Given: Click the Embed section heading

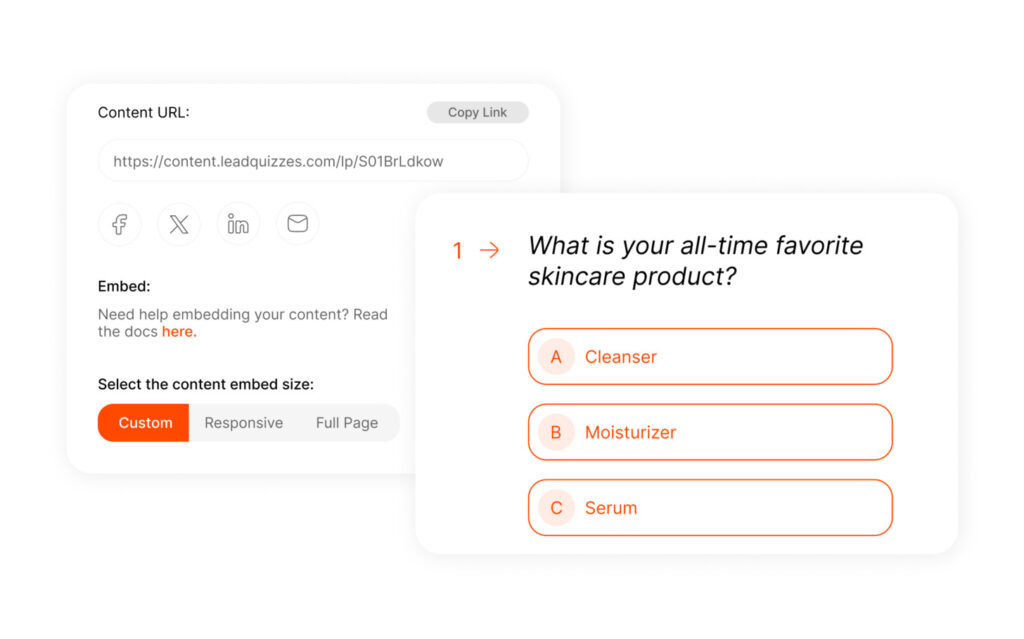Looking at the screenshot, I should point(123,286).
